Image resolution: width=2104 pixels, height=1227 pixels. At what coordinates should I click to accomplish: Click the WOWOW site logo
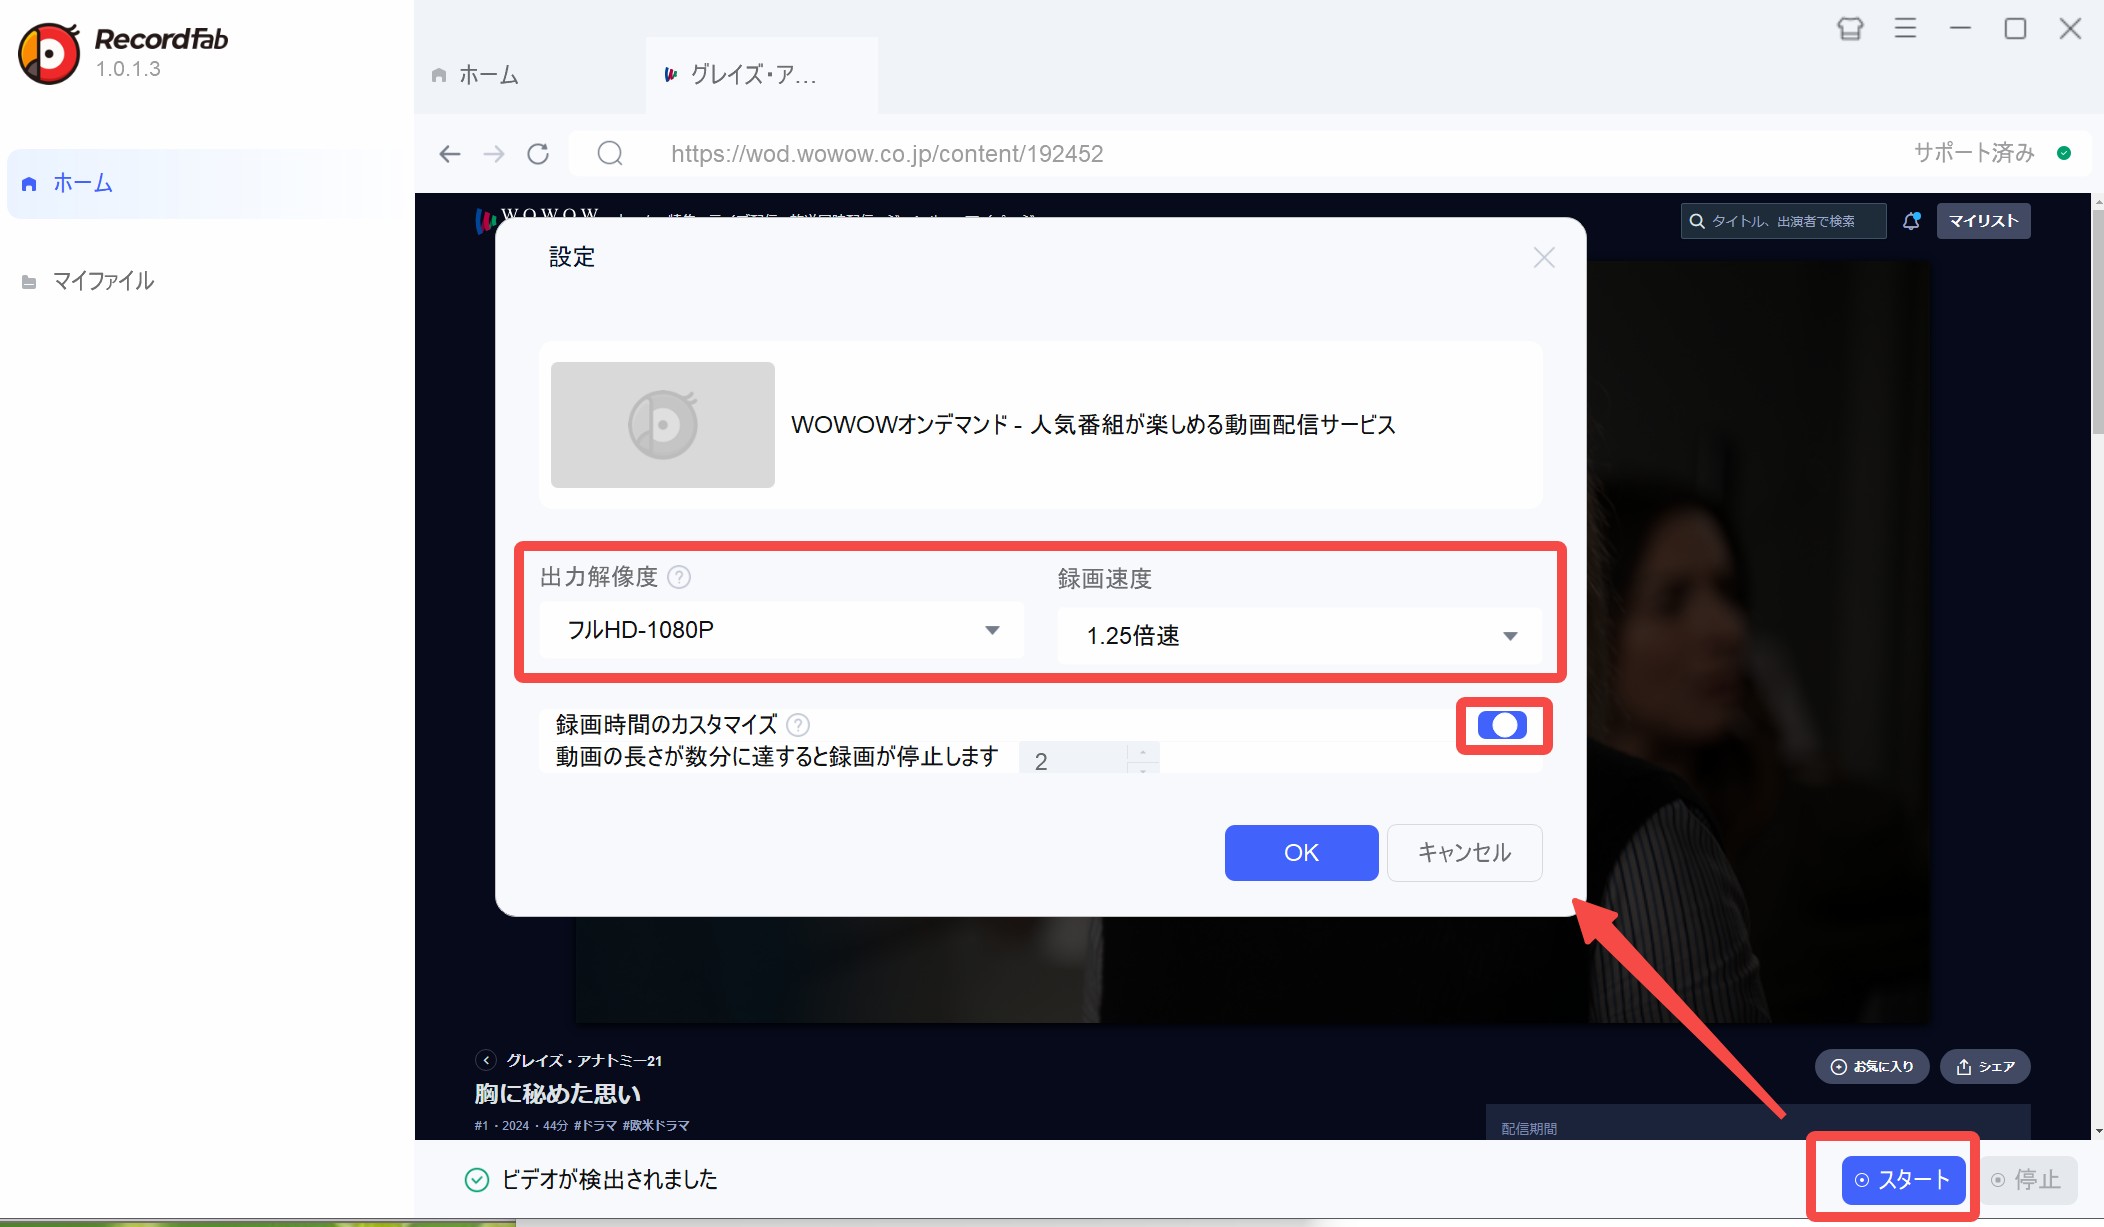538,217
